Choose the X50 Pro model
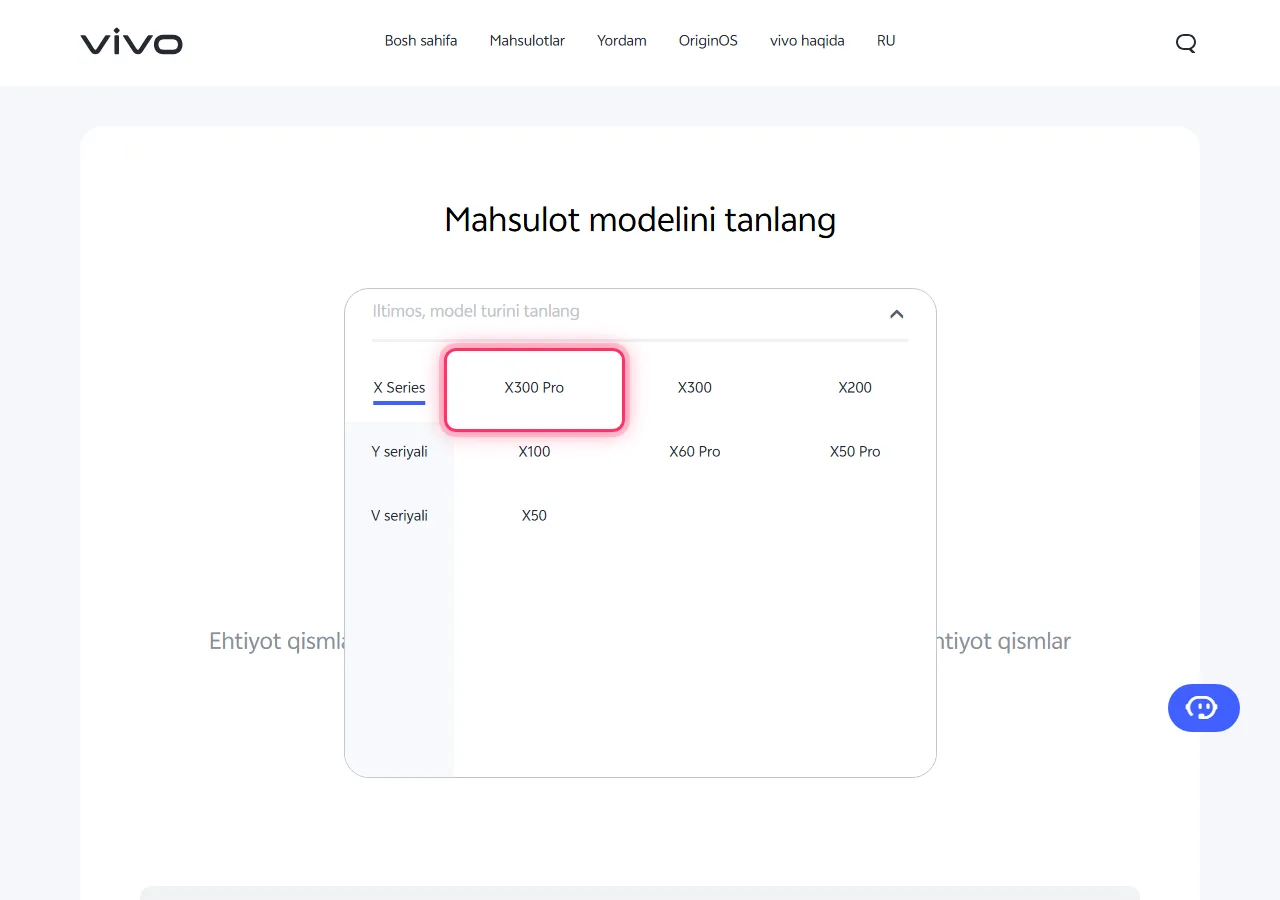This screenshot has width=1280, height=900. (x=855, y=452)
